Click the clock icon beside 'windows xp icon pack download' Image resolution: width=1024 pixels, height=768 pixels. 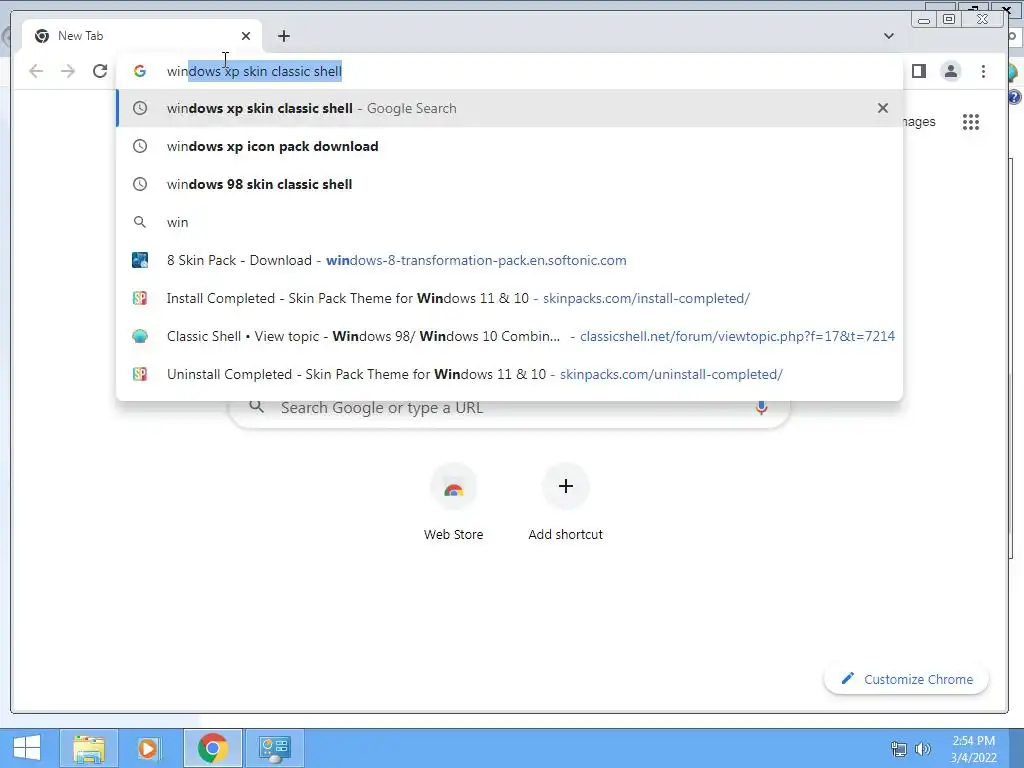click(x=140, y=146)
